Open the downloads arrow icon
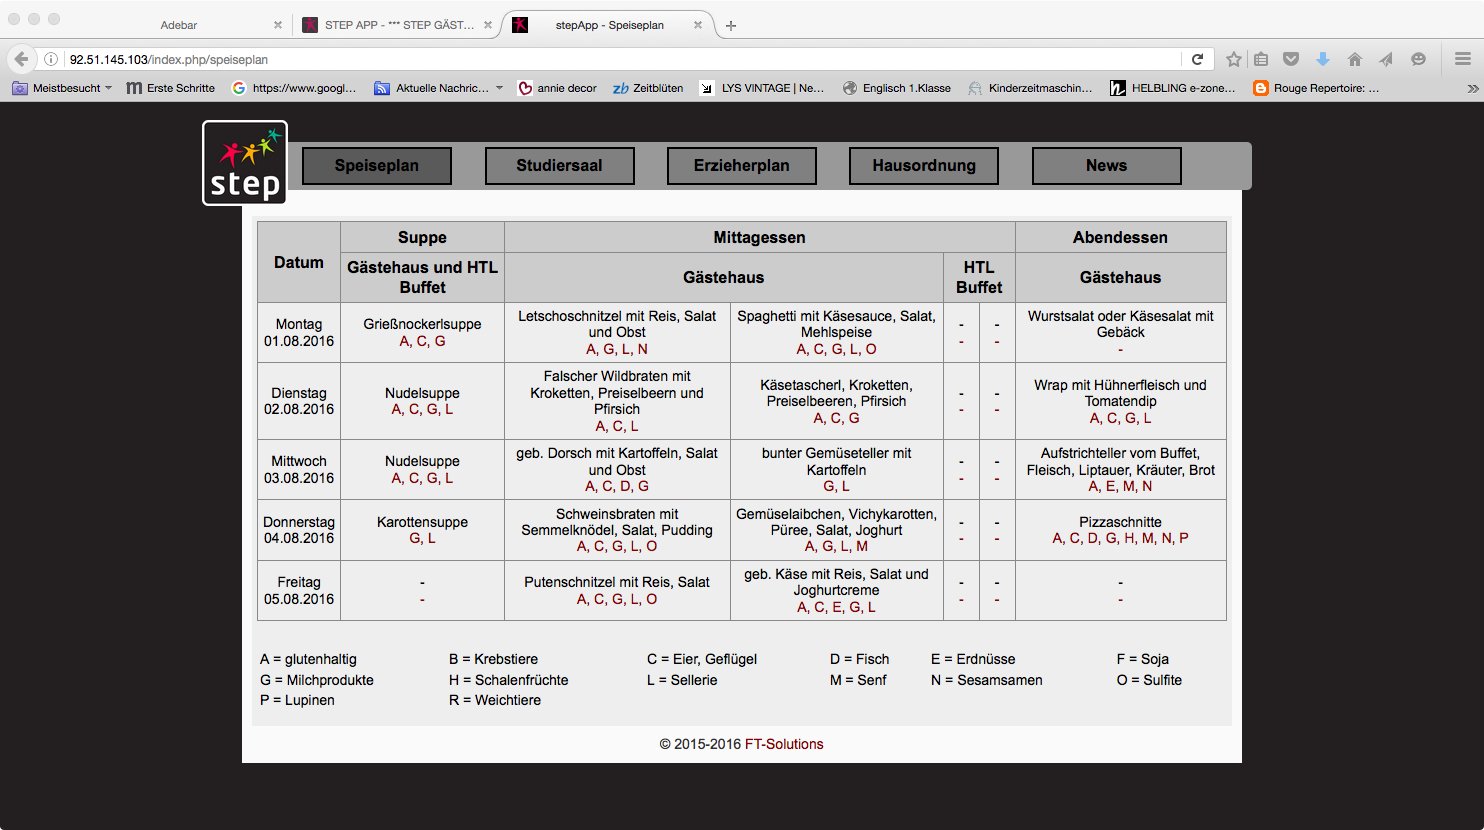Viewport: 1484px width, 830px height. pyautogui.click(x=1322, y=59)
